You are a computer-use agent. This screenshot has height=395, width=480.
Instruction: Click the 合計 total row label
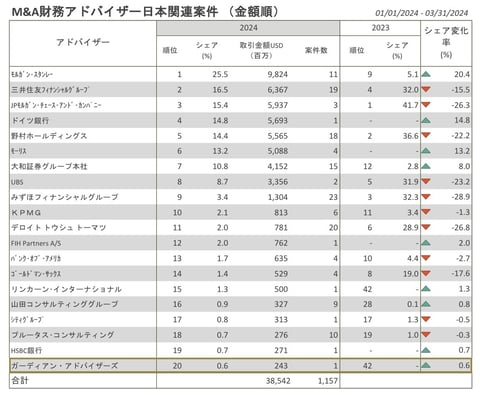(20, 380)
